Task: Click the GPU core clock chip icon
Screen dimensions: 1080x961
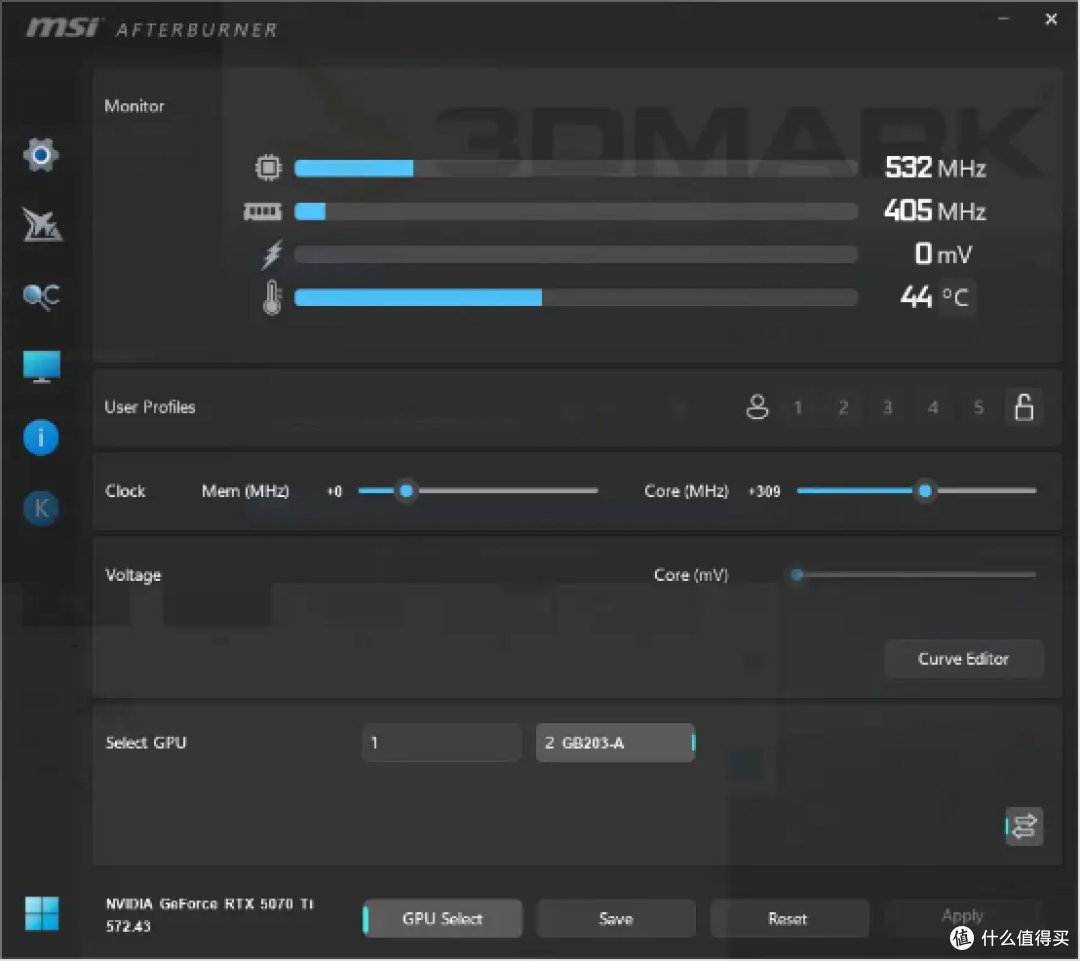Action: (269, 167)
